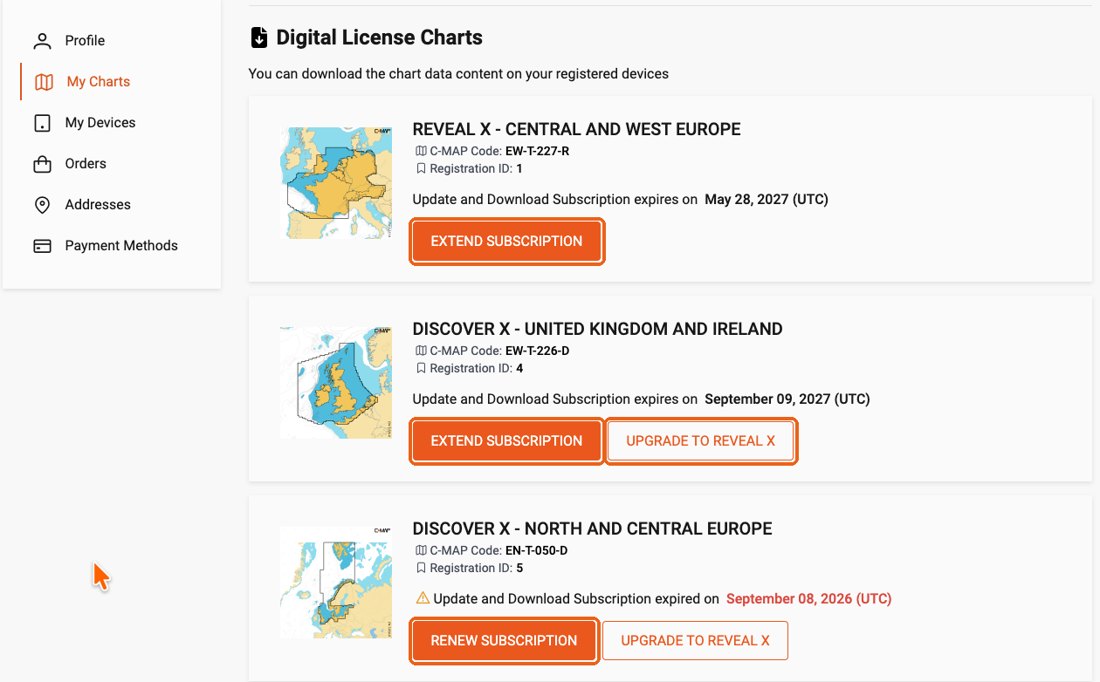Extend subscription for Reveal X Central and West Europe
The height and width of the screenshot is (682, 1100).
click(x=507, y=241)
